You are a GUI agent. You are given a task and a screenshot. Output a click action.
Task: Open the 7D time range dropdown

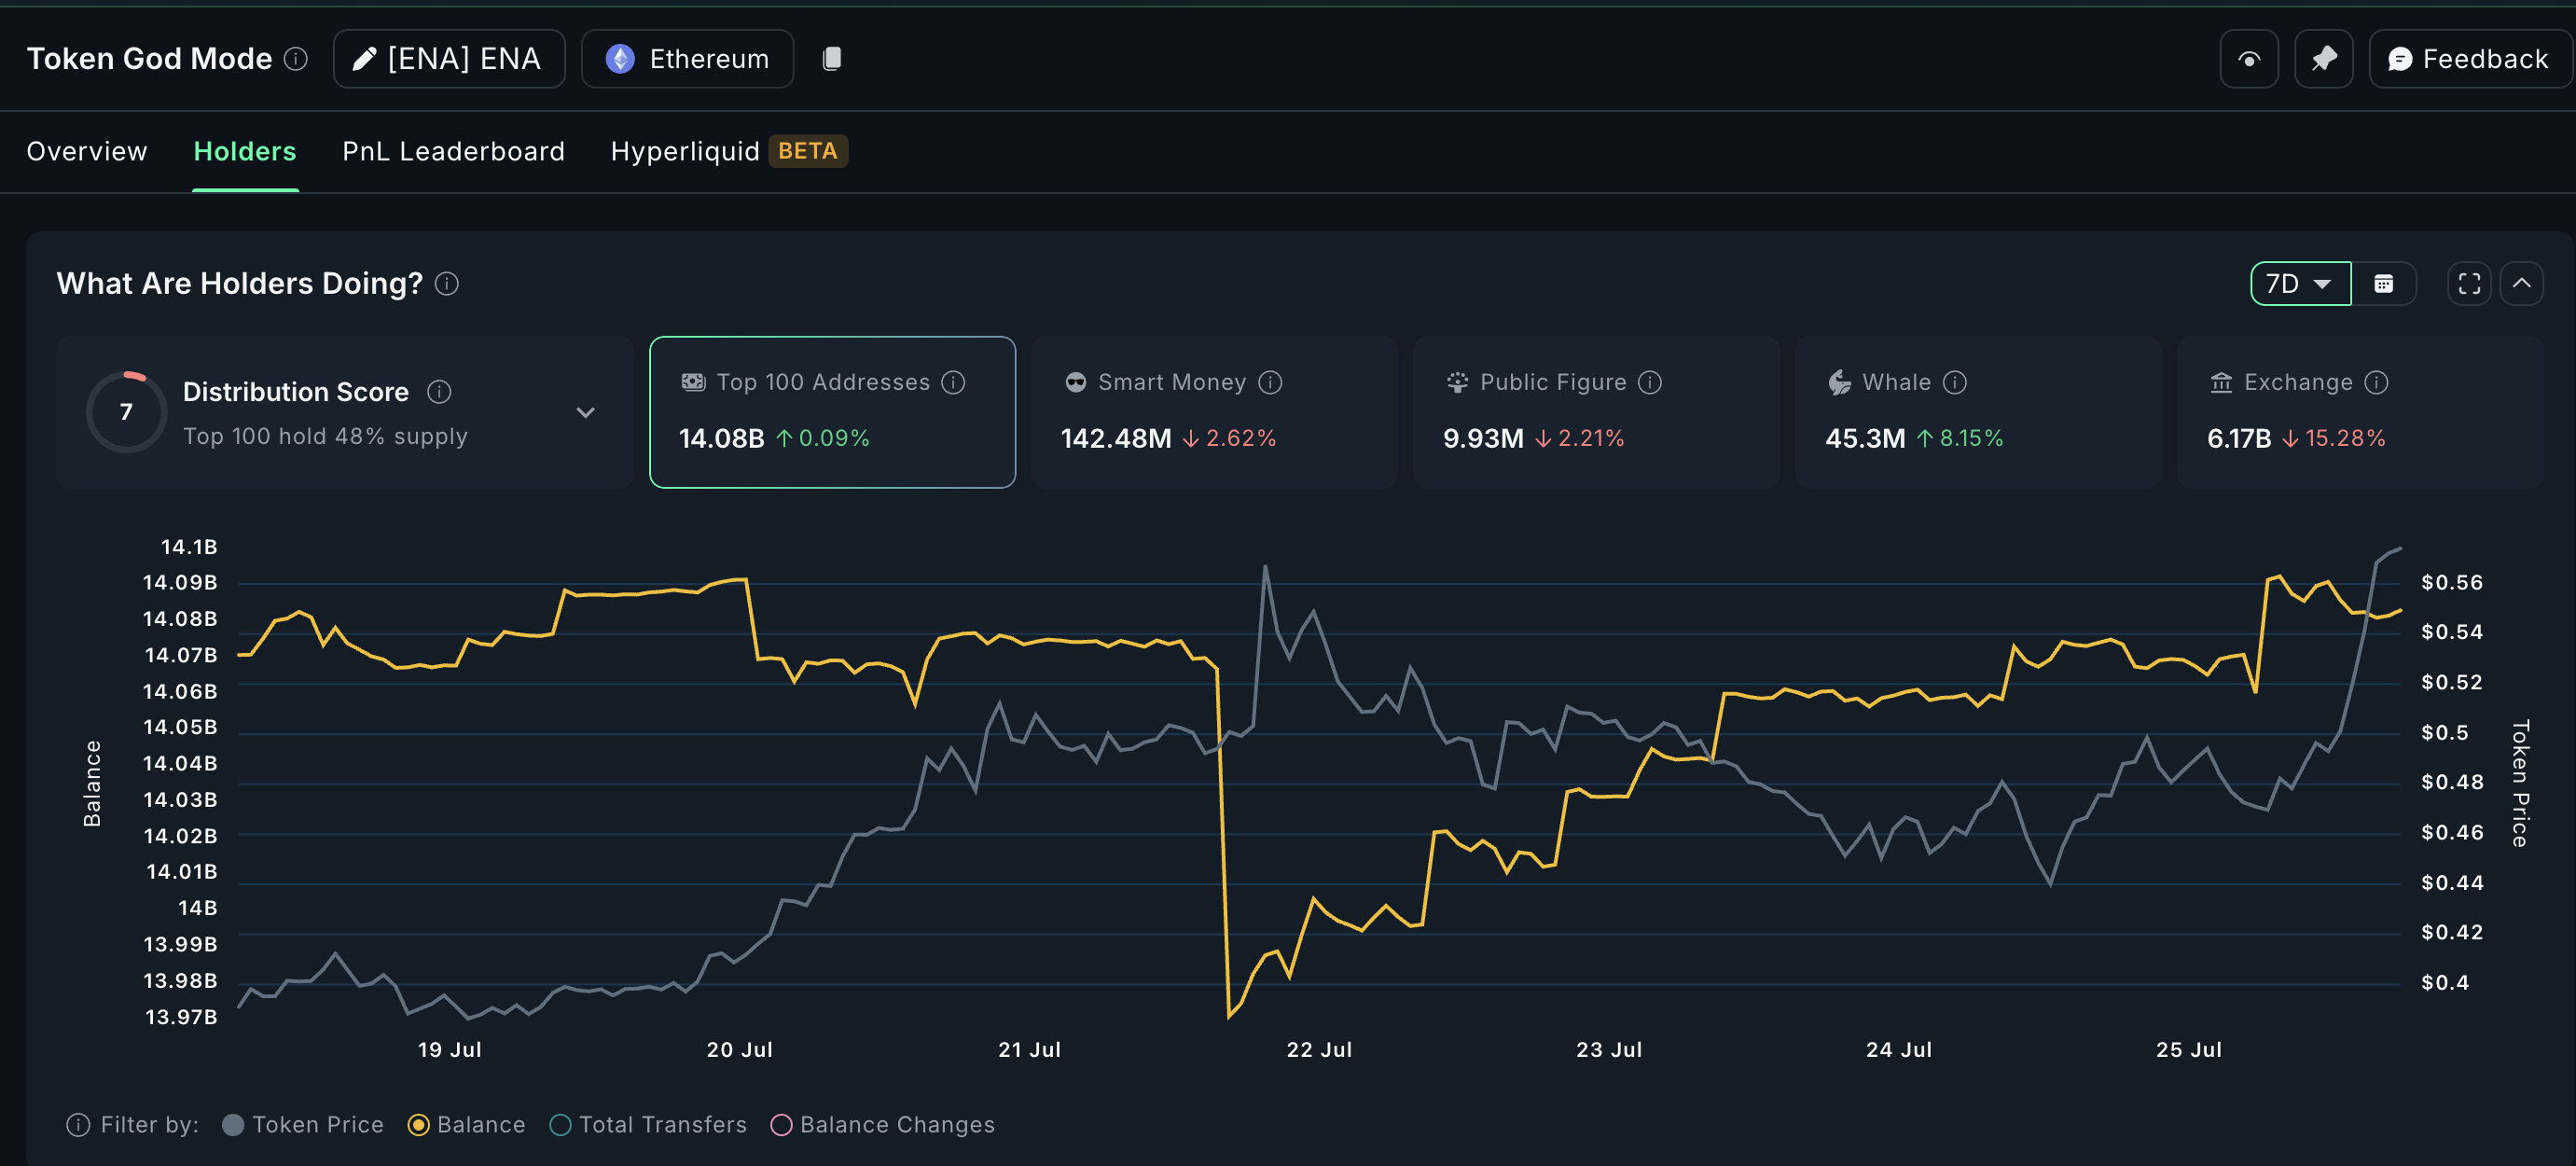point(2299,284)
